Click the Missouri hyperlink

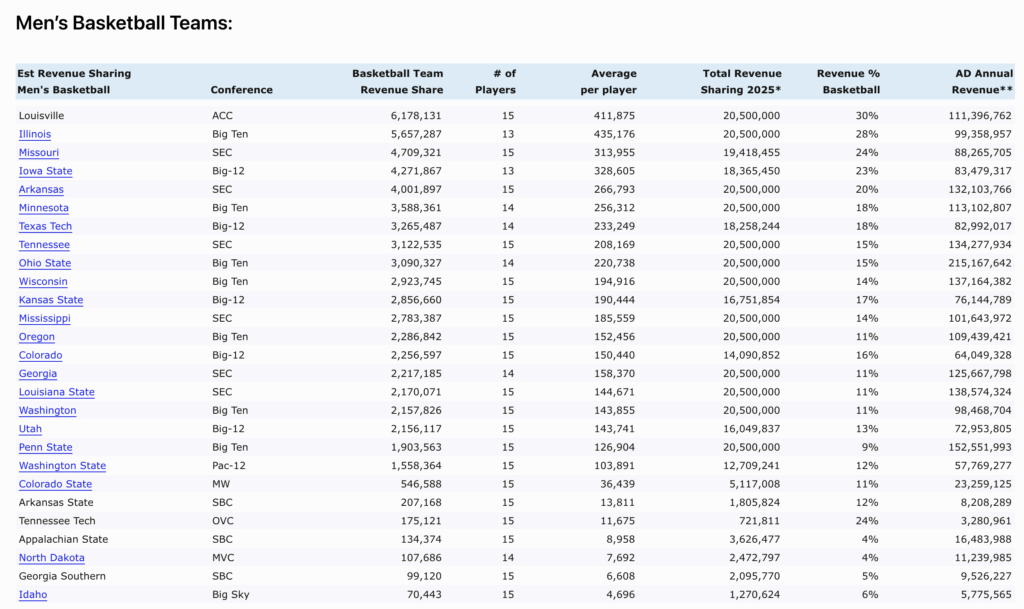[x=39, y=153]
